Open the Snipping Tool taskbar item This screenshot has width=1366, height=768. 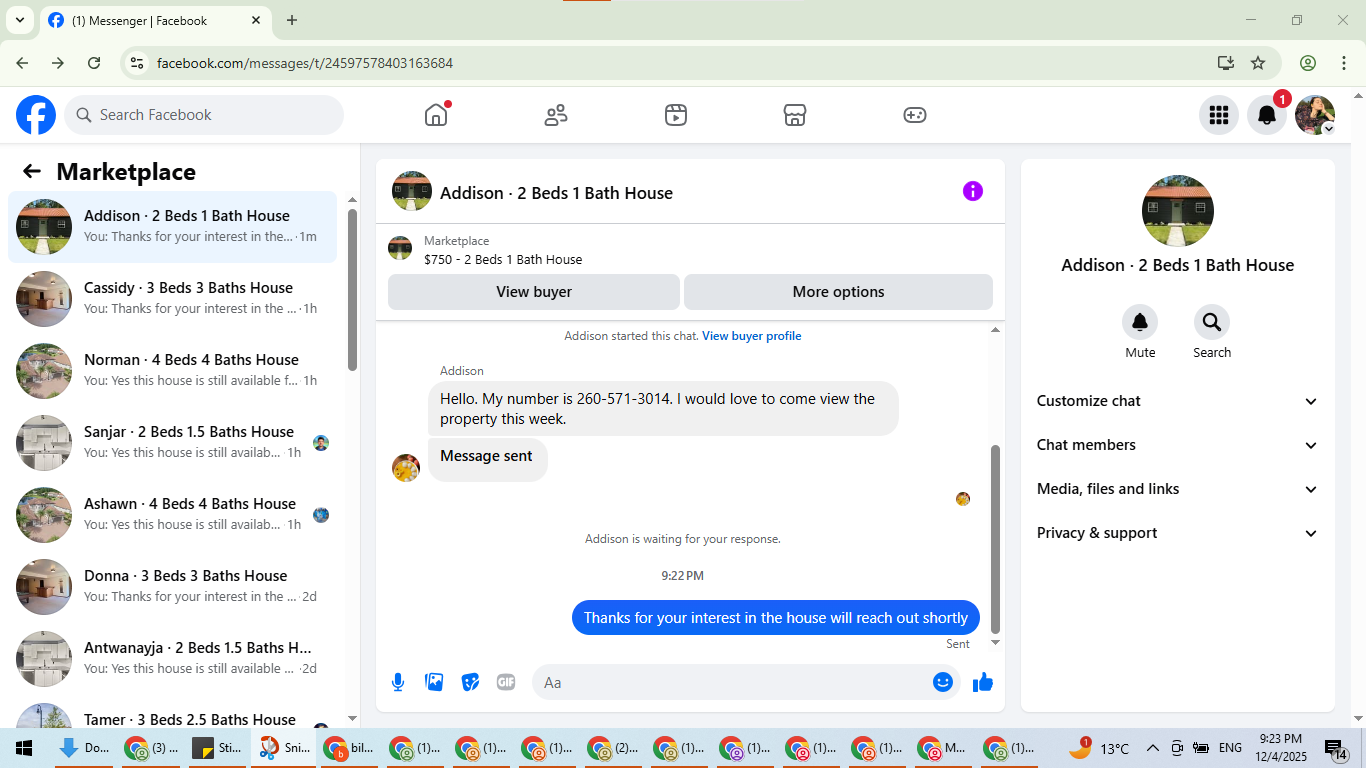pos(284,748)
